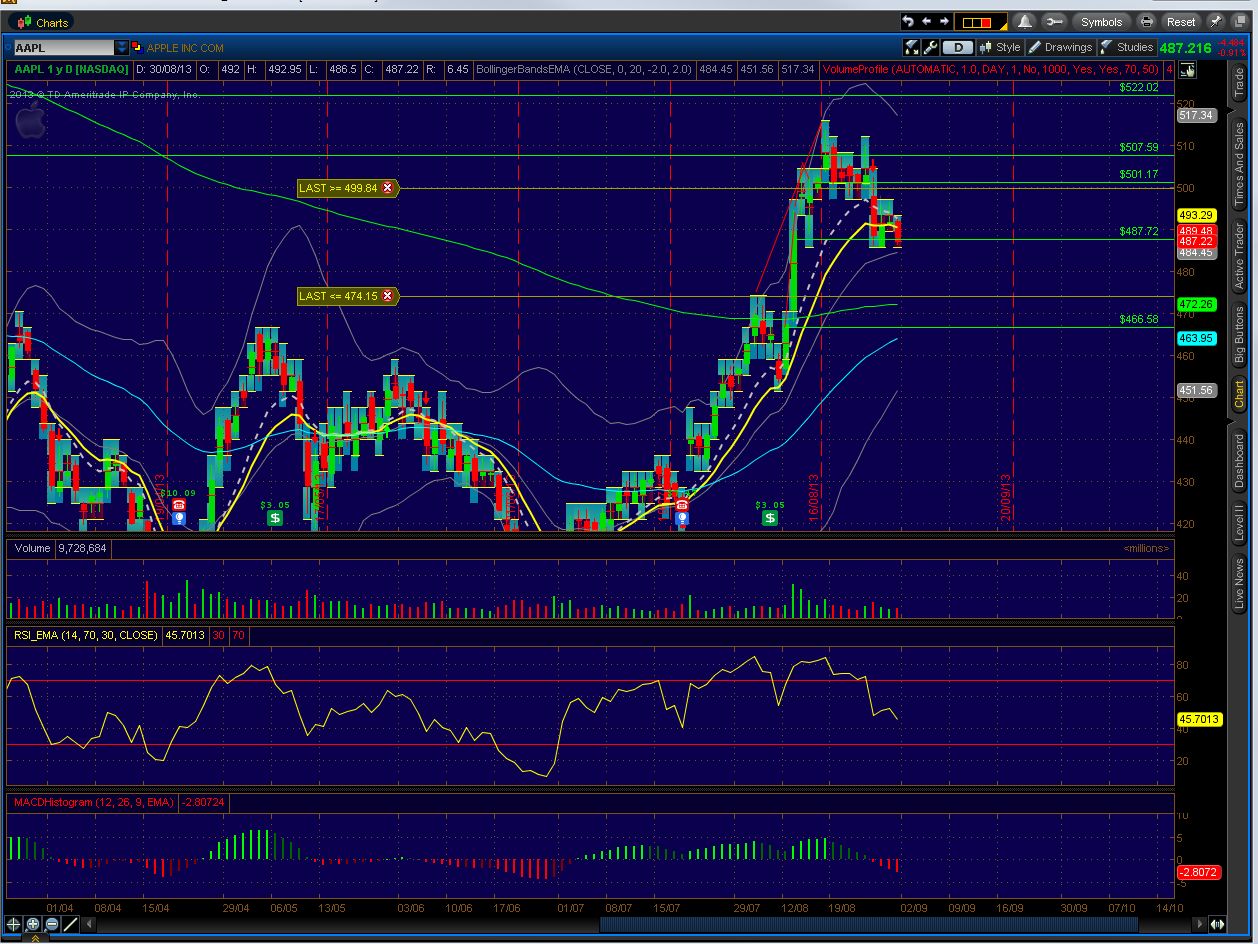Open the chart grid layout selector
This screenshot has height=944, width=1258.
[x=981, y=22]
